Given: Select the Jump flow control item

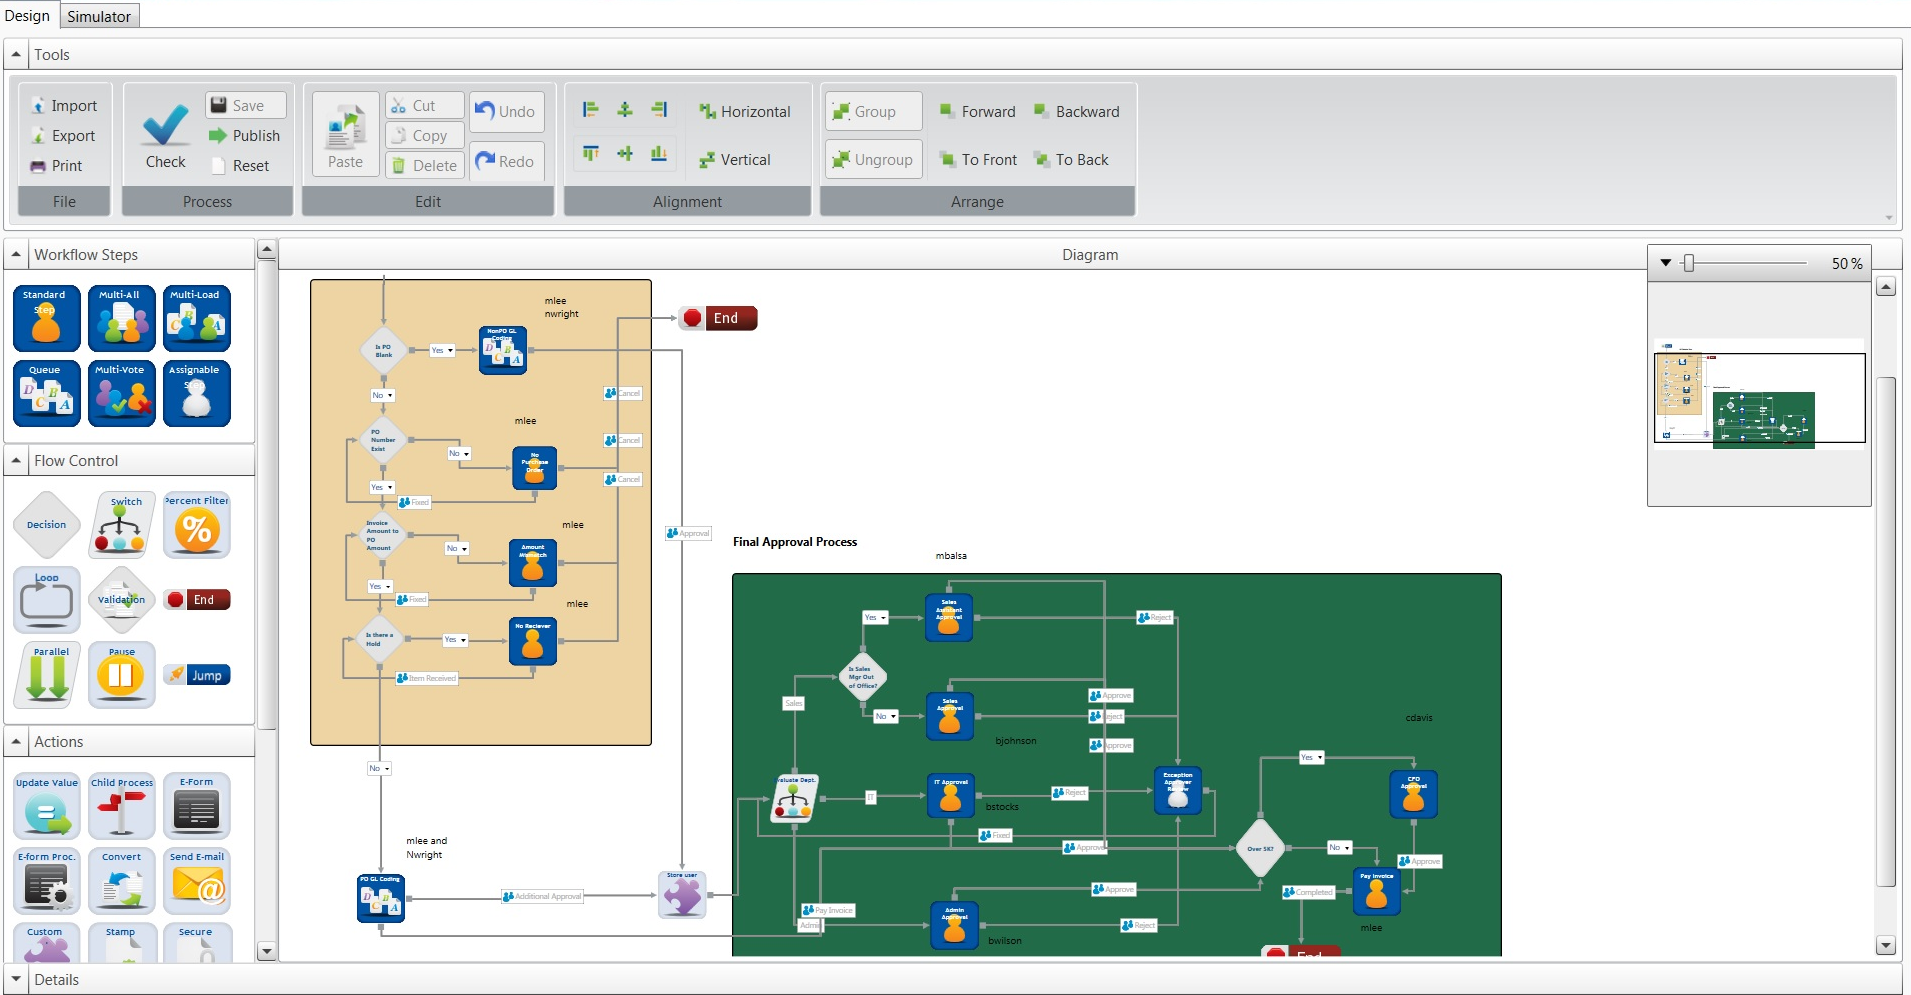Looking at the screenshot, I should click(197, 675).
